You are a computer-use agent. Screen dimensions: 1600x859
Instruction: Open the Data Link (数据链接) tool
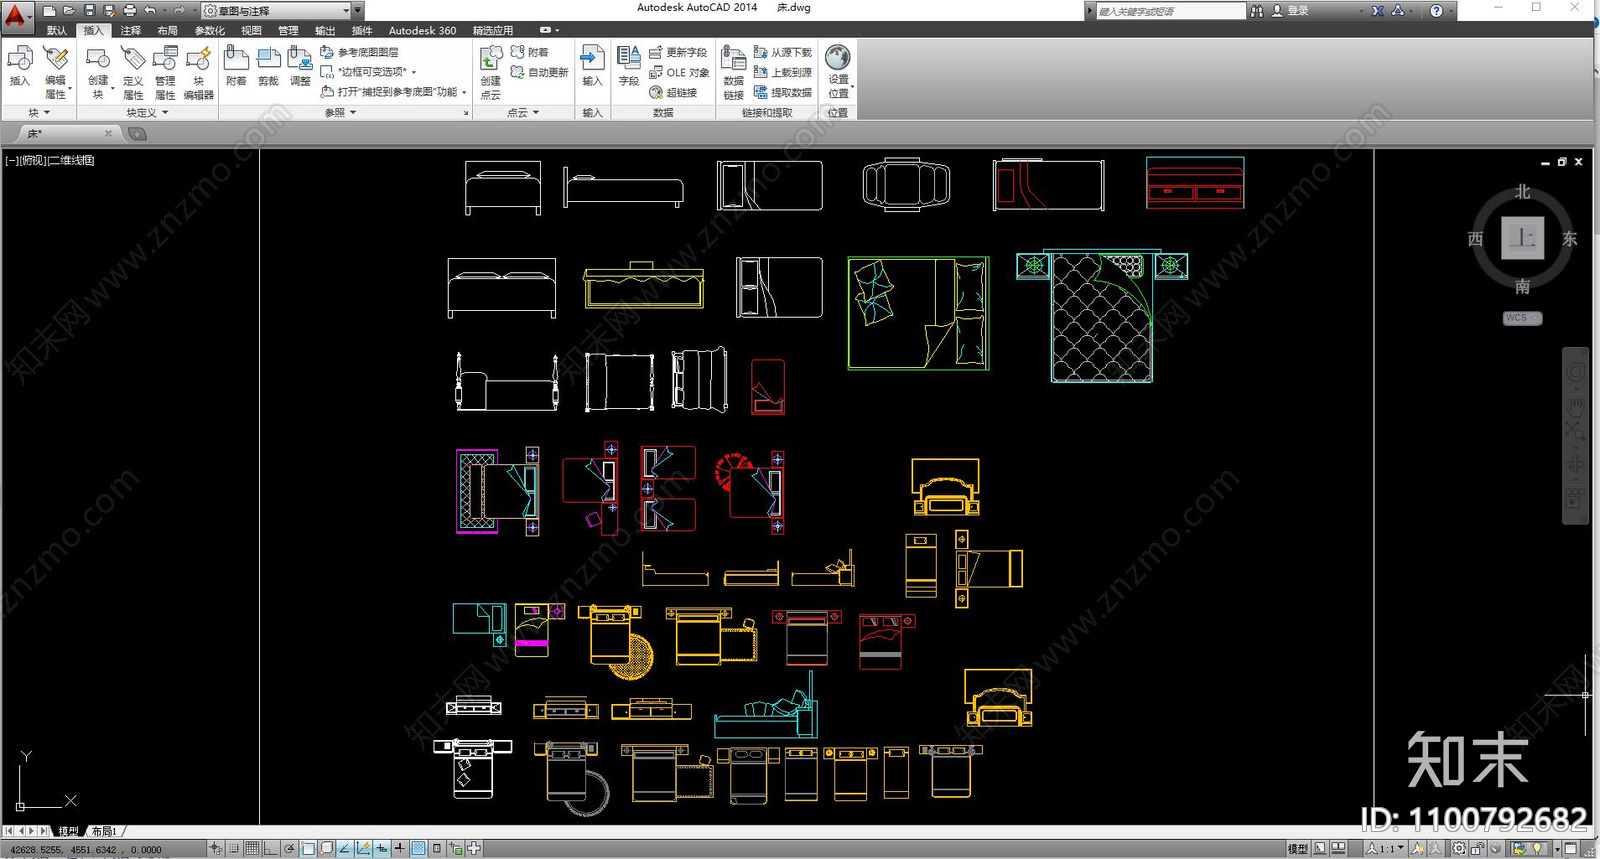[x=734, y=72]
